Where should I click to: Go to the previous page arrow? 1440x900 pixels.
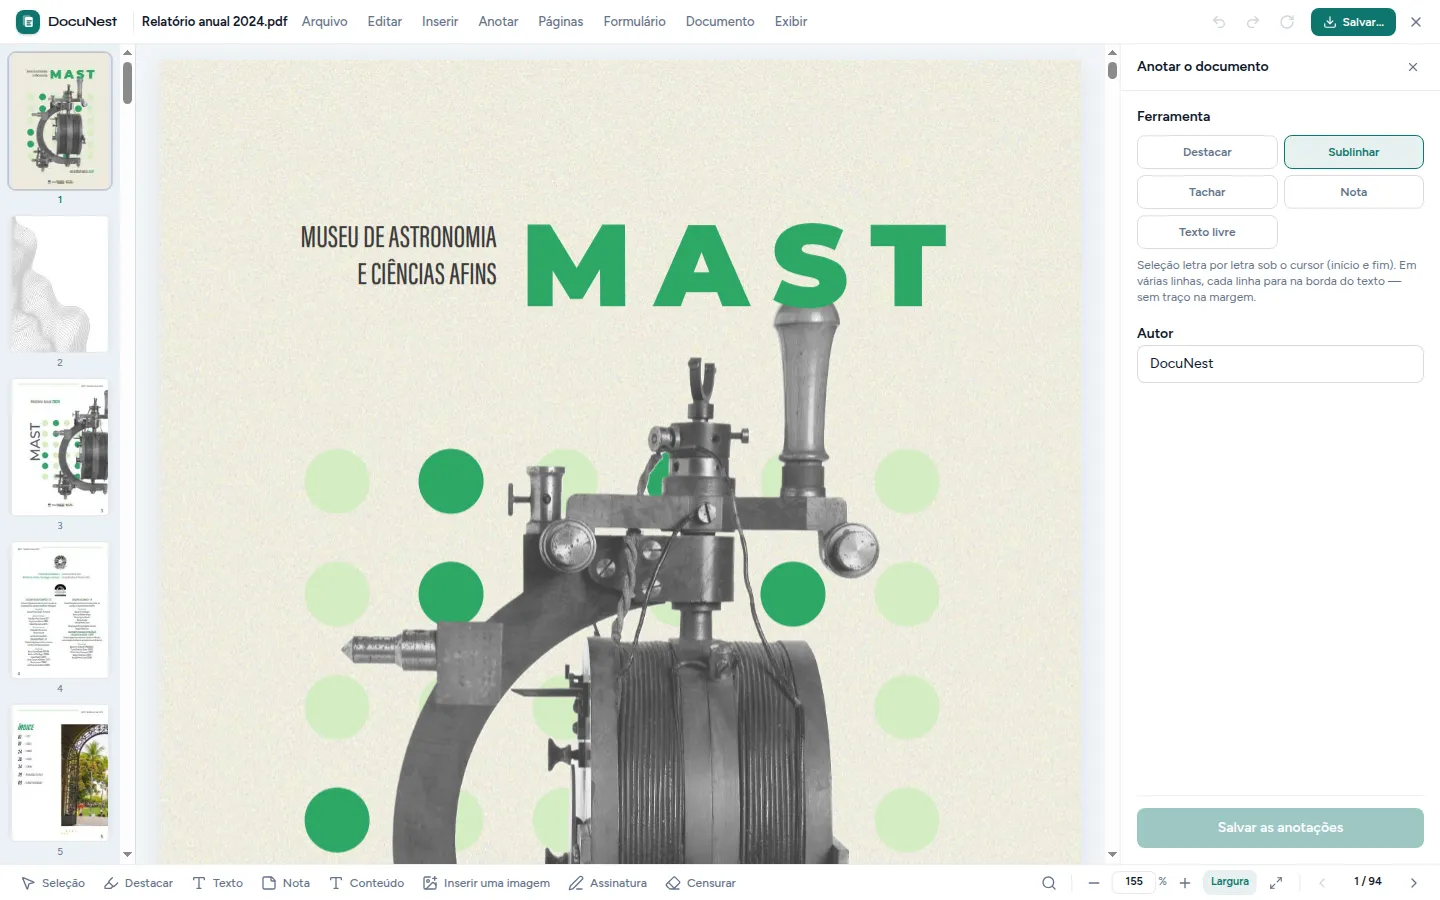pos(1322,883)
